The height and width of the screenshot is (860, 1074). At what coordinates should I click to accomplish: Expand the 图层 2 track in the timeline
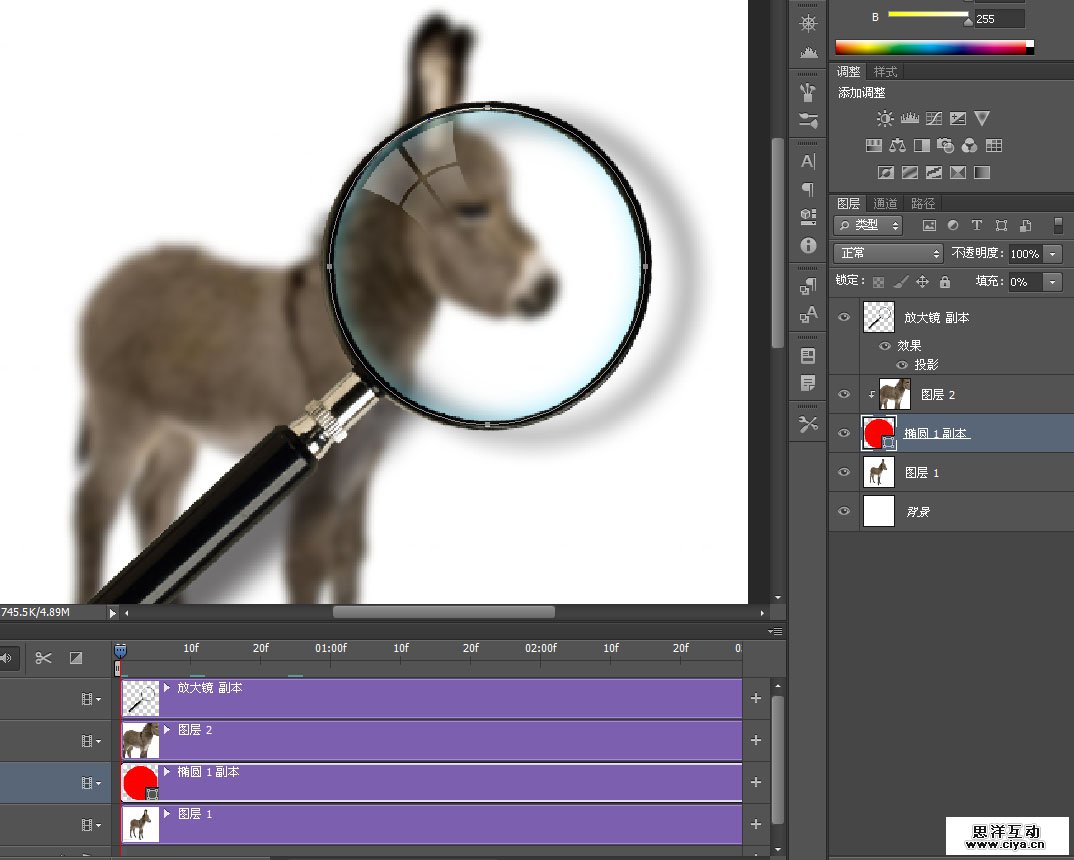168,730
